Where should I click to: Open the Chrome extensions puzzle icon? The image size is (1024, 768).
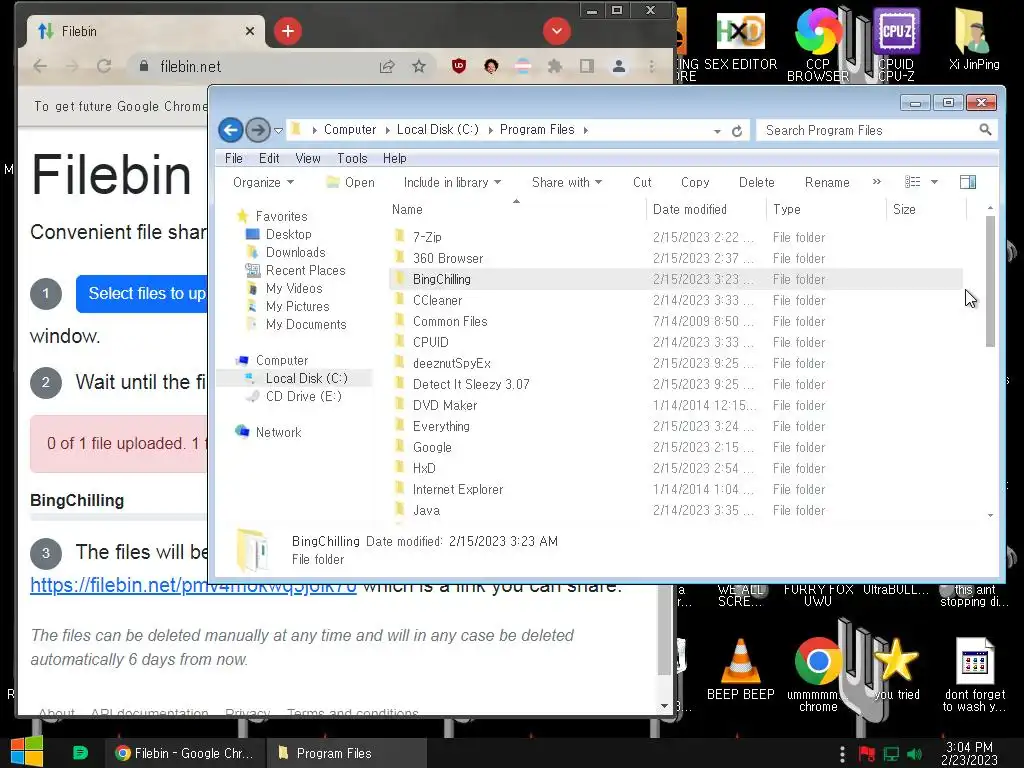point(554,66)
